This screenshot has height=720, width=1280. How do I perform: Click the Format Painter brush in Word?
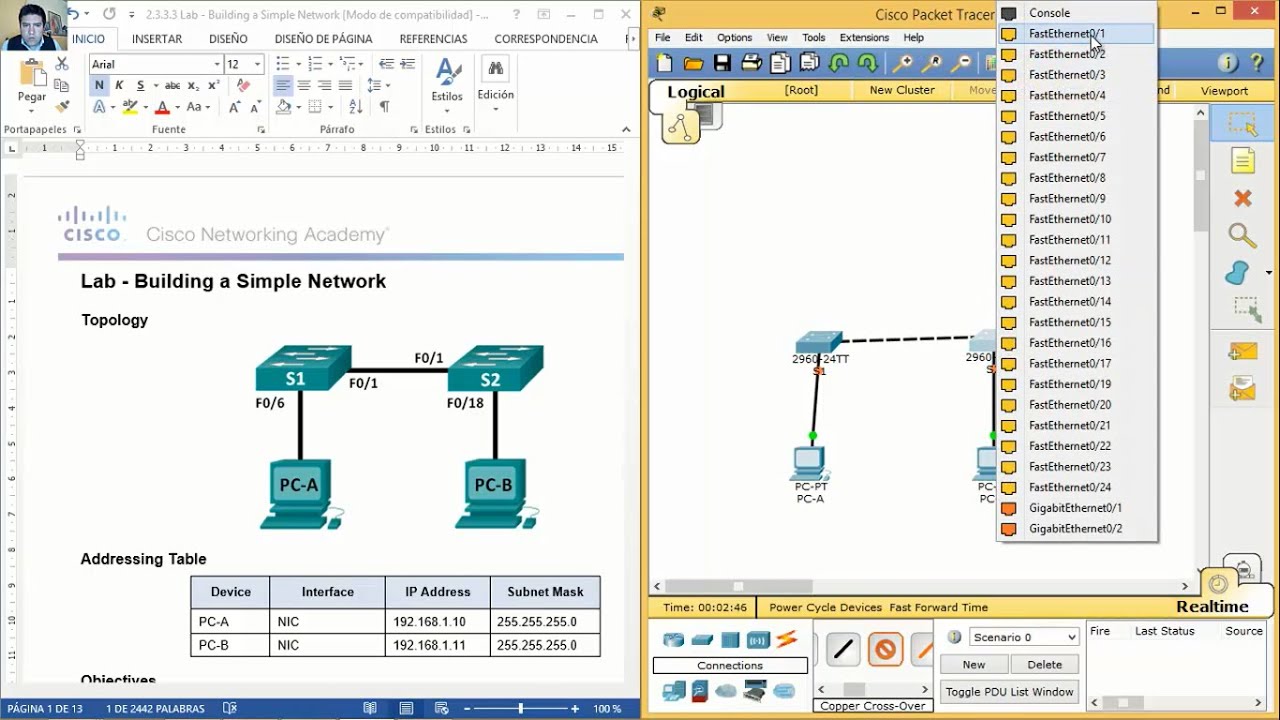[62, 106]
